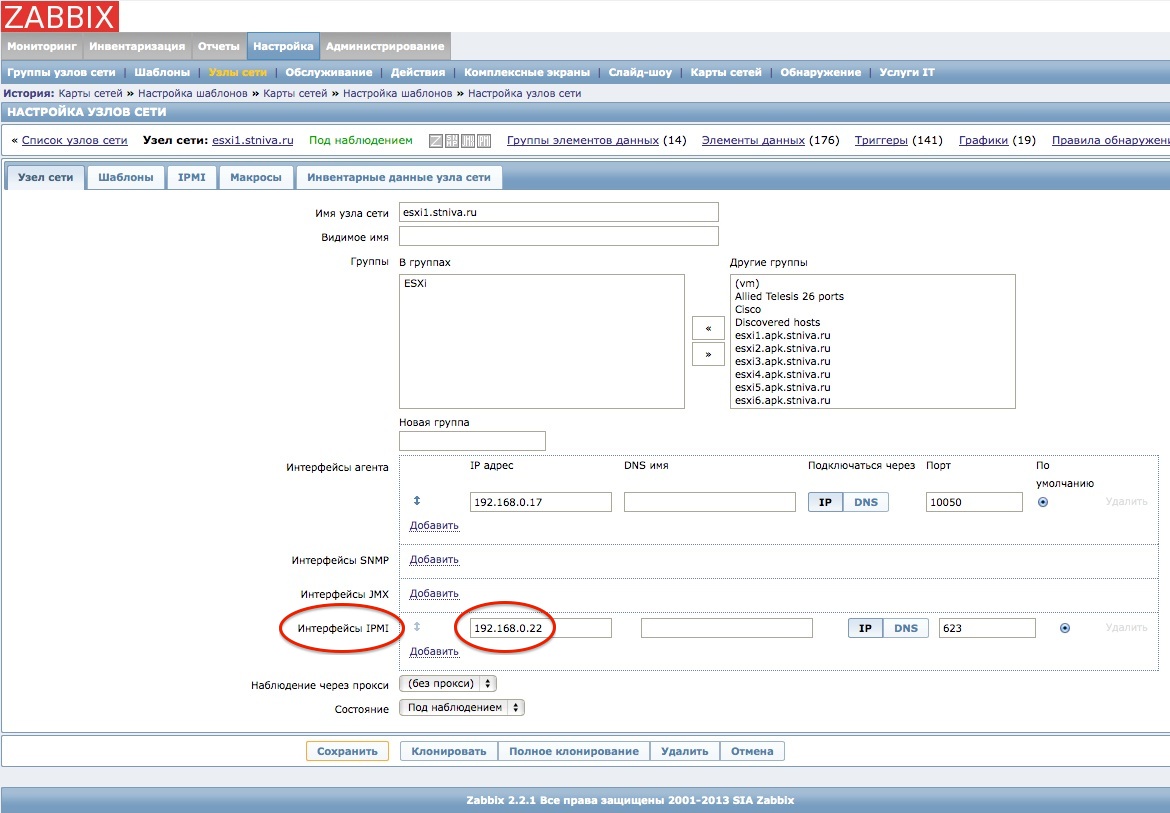
Task: Open the Триггеры link
Action: coord(881,141)
